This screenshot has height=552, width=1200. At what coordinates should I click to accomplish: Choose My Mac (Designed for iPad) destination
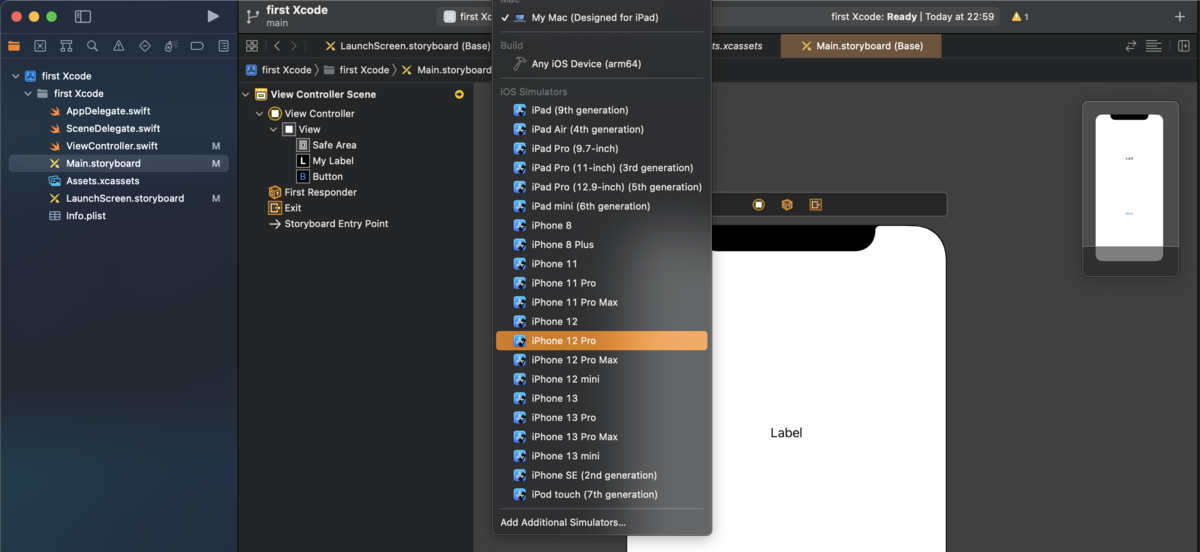point(602,18)
